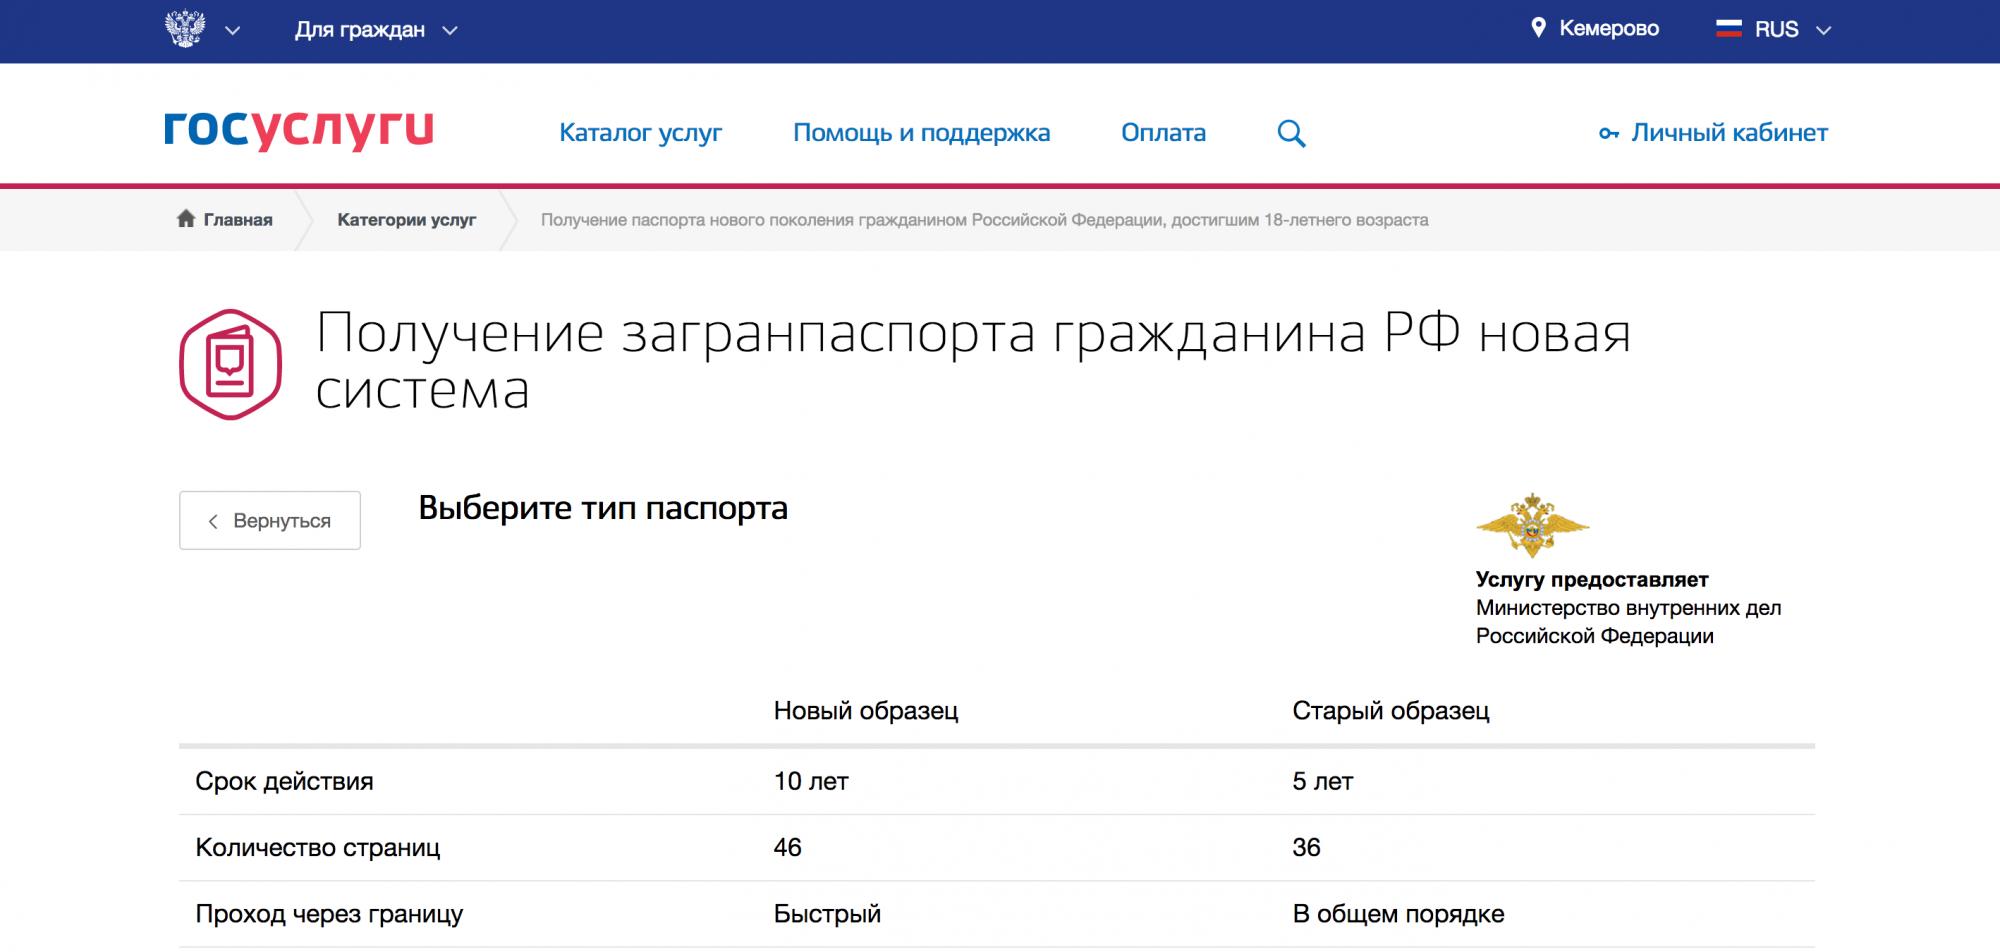Open the 'Каталог услуг' menu item
This screenshot has height=952, width=2000.
coord(640,133)
